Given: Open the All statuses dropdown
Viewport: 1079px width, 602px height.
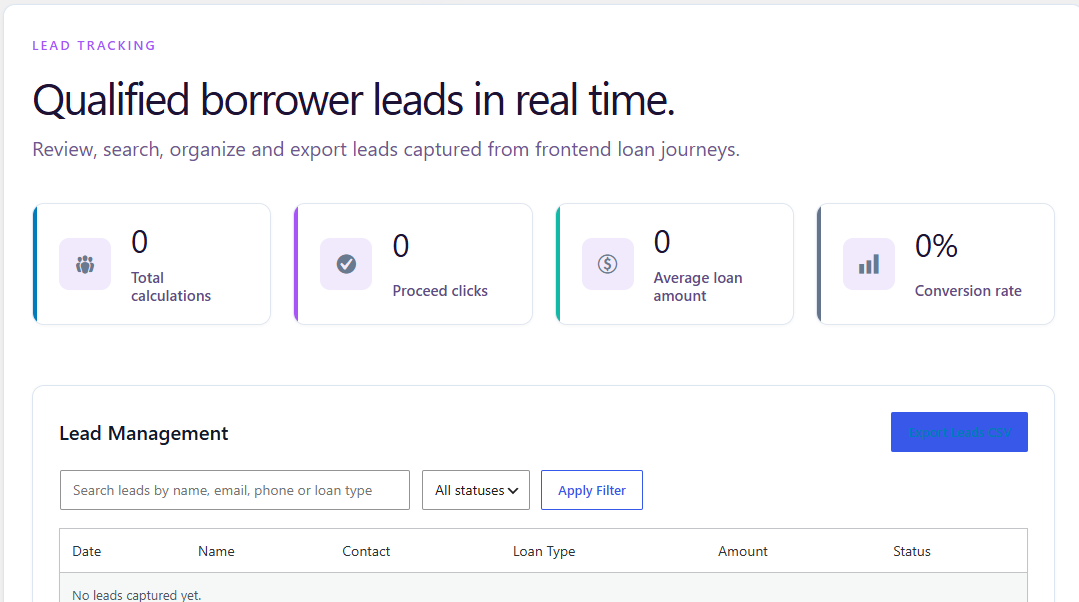Looking at the screenshot, I should click(x=476, y=490).
